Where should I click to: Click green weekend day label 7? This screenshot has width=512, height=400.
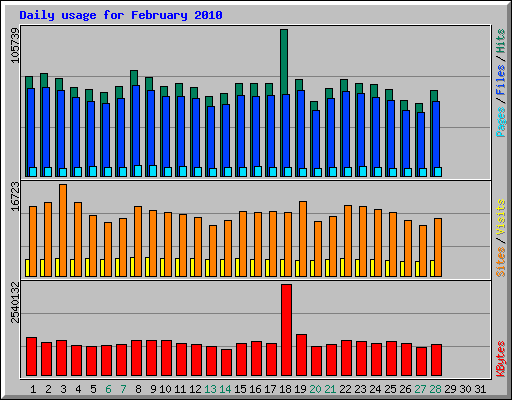(123, 389)
